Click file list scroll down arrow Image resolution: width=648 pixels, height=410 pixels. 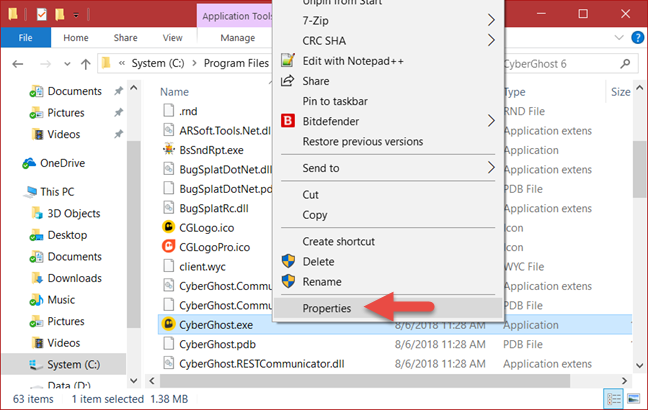click(x=639, y=365)
